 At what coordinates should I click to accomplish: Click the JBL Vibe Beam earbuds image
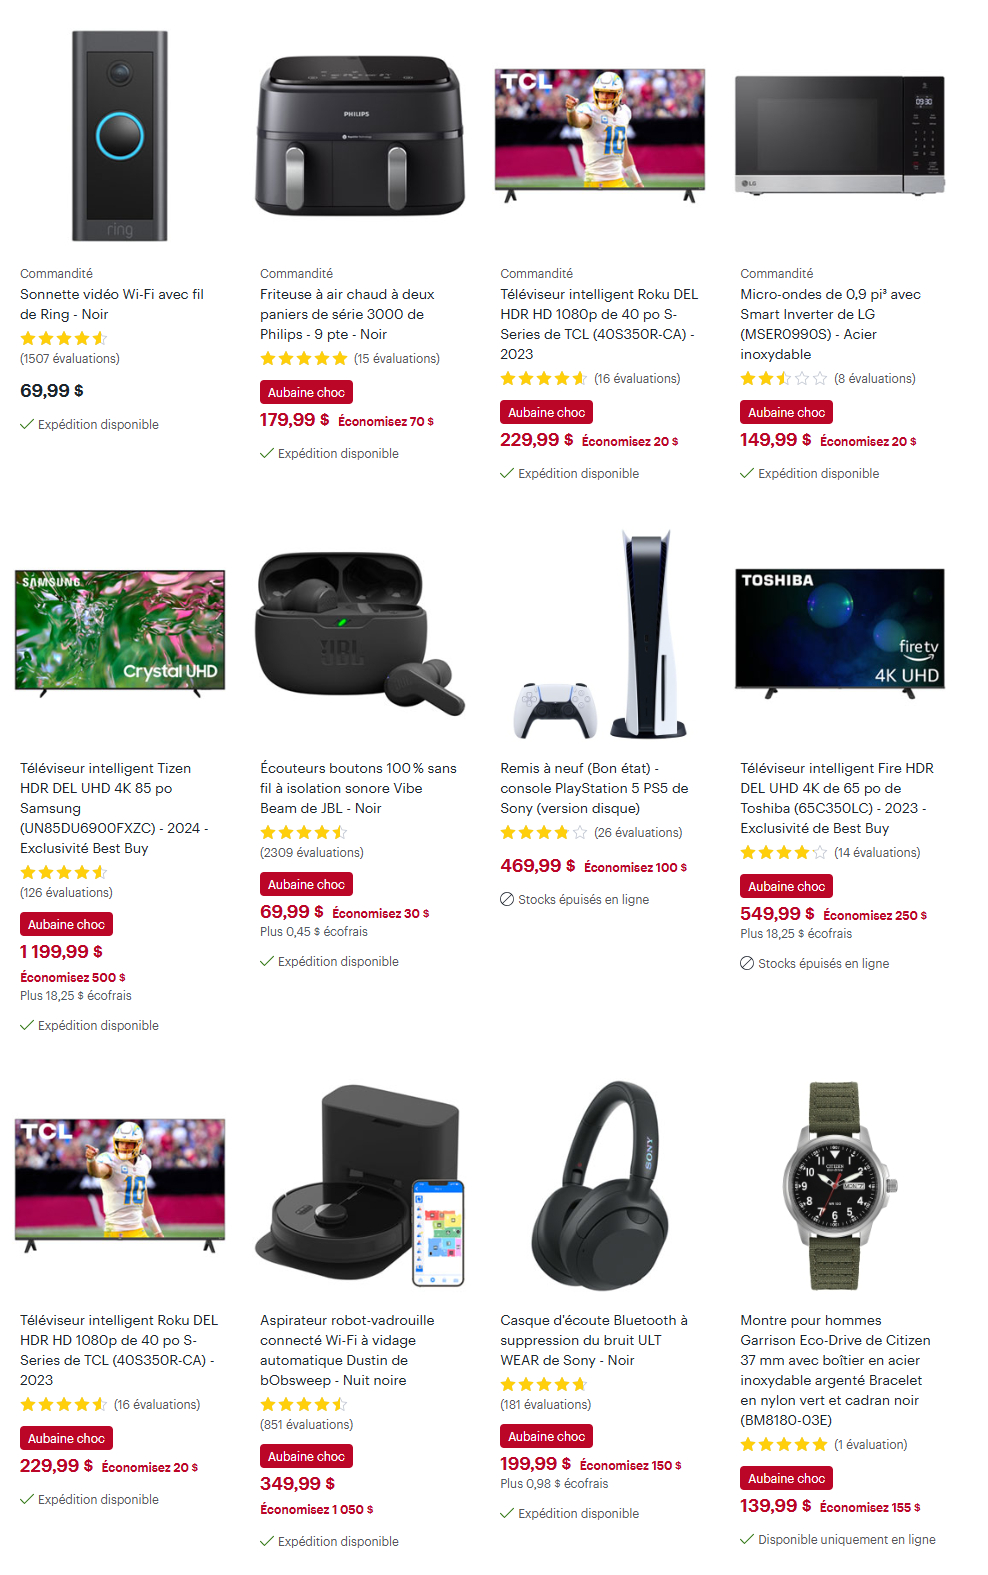pos(360,632)
